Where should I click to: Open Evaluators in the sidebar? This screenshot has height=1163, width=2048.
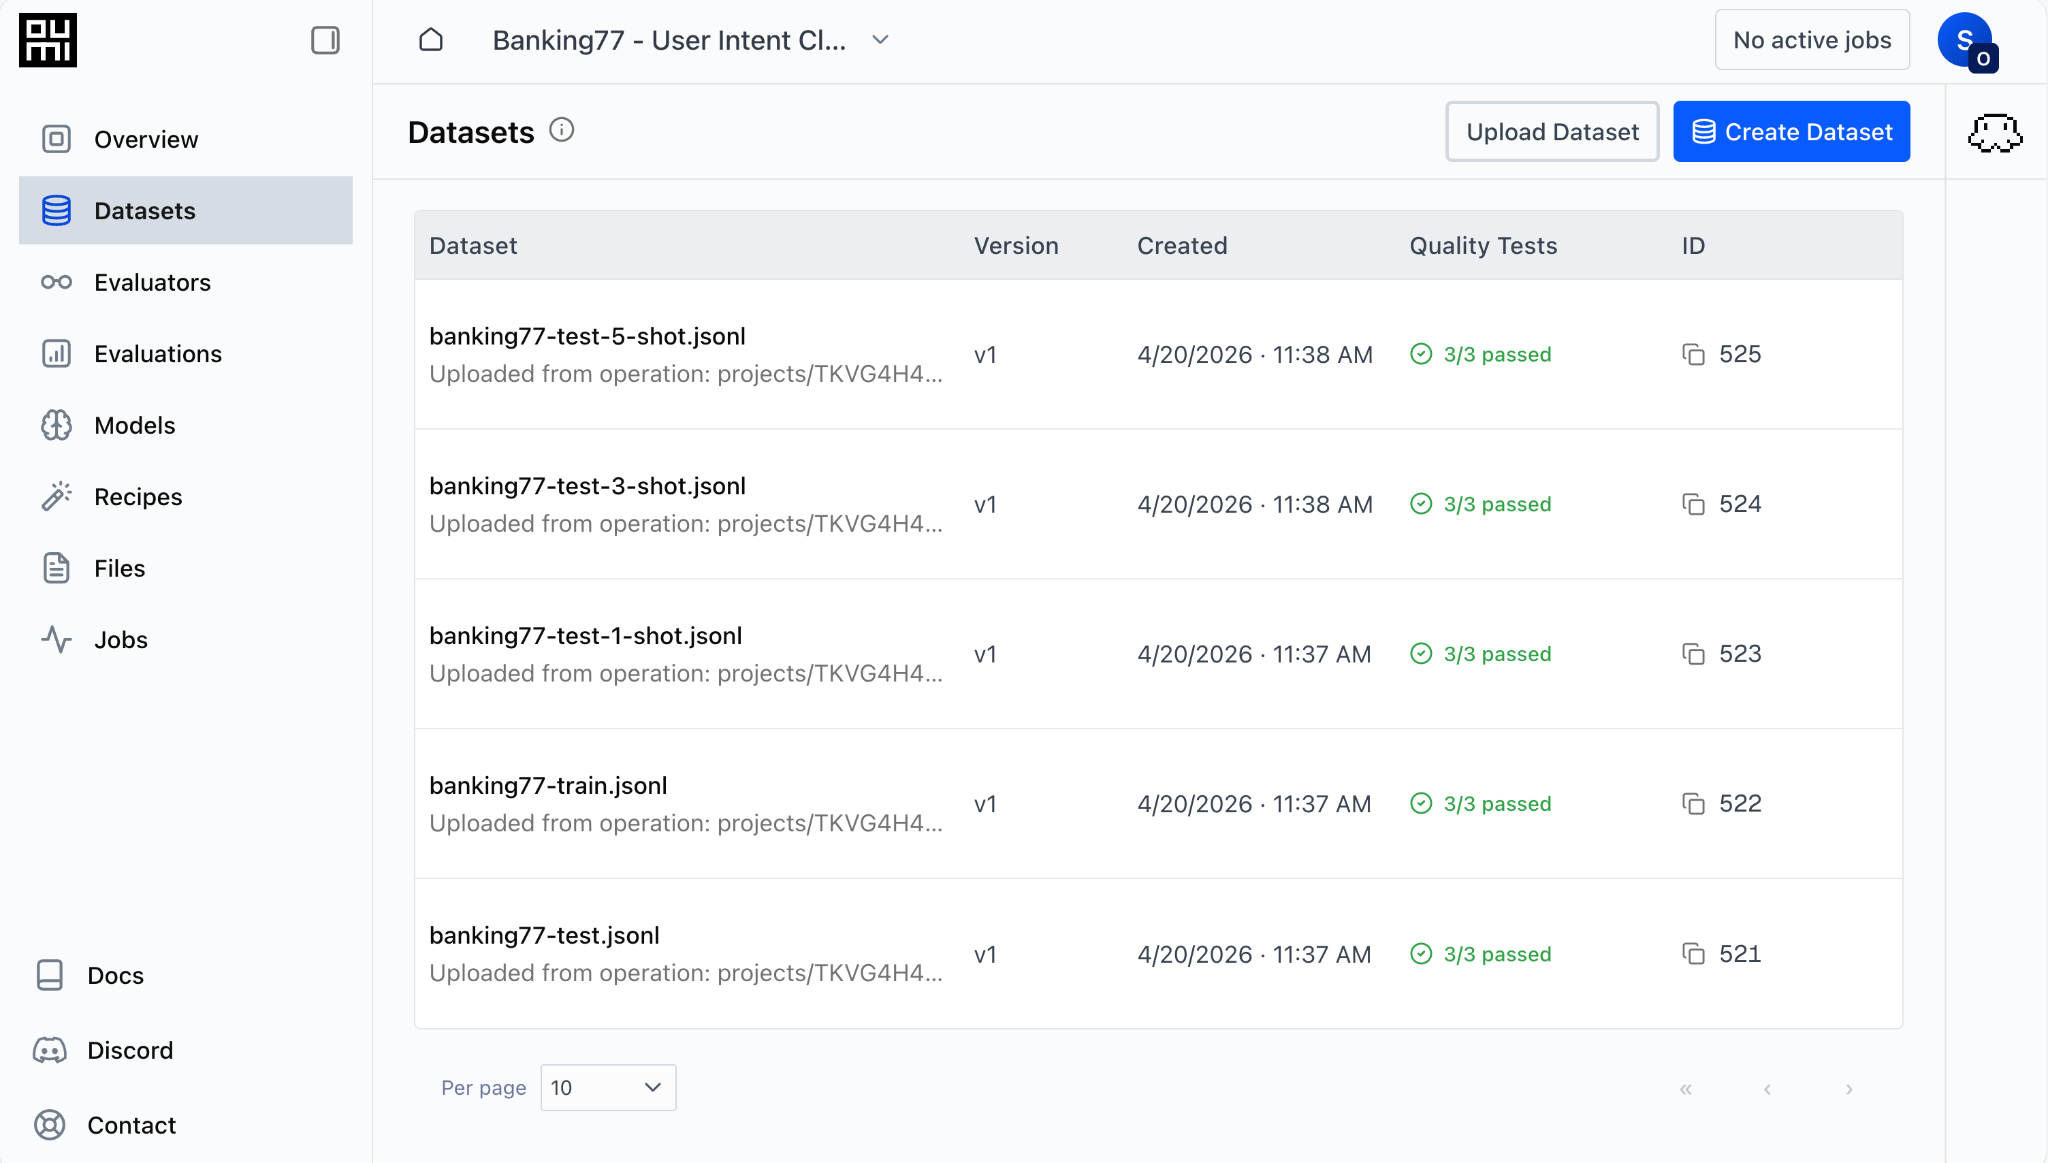tap(152, 282)
